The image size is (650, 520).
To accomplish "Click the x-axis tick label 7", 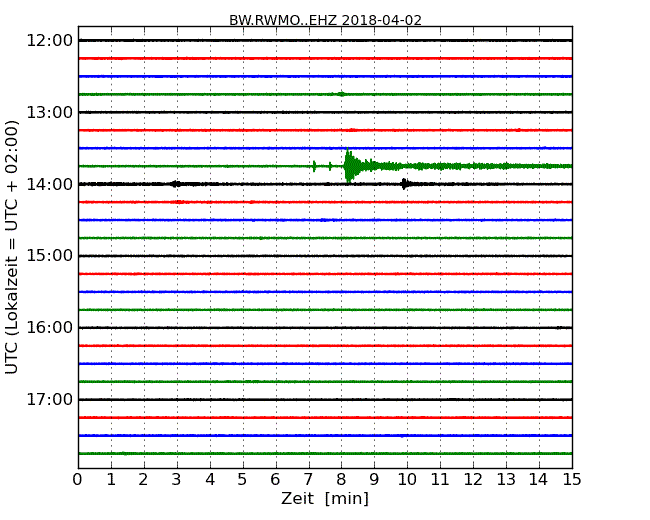I will tap(308, 480).
